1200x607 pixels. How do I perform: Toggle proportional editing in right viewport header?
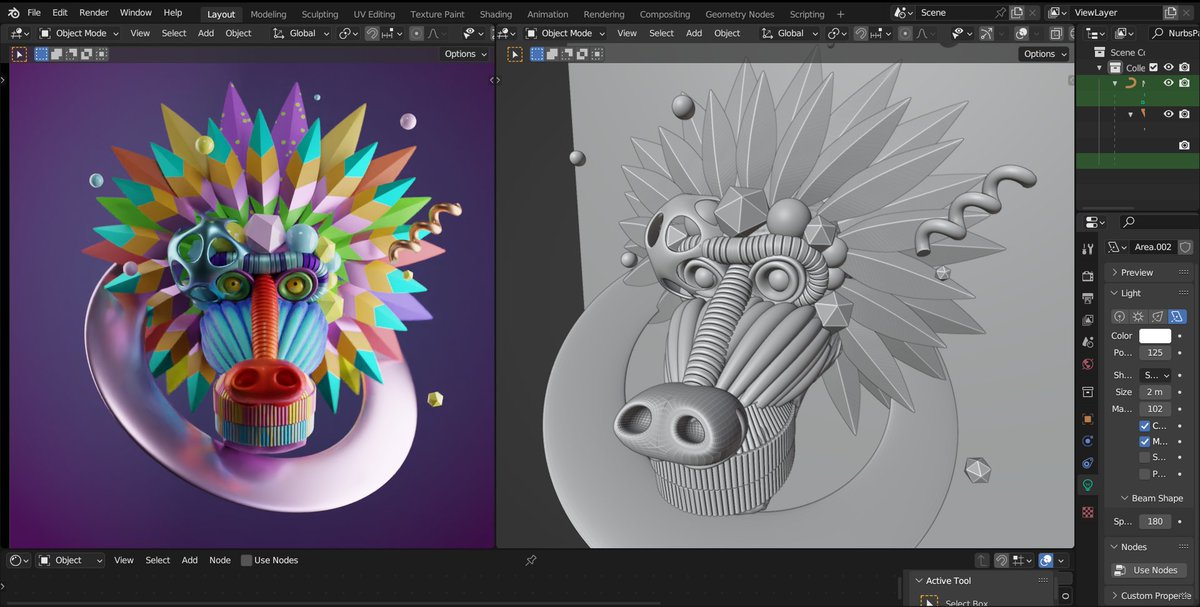tap(904, 33)
